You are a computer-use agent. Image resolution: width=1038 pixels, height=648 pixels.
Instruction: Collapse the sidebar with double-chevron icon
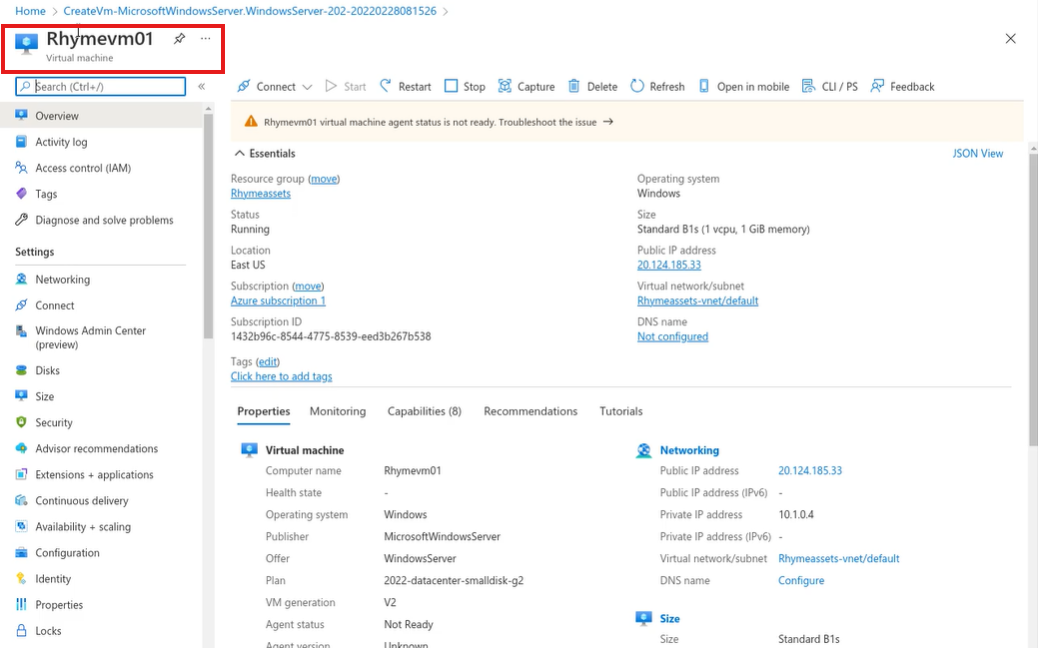click(x=201, y=86)
